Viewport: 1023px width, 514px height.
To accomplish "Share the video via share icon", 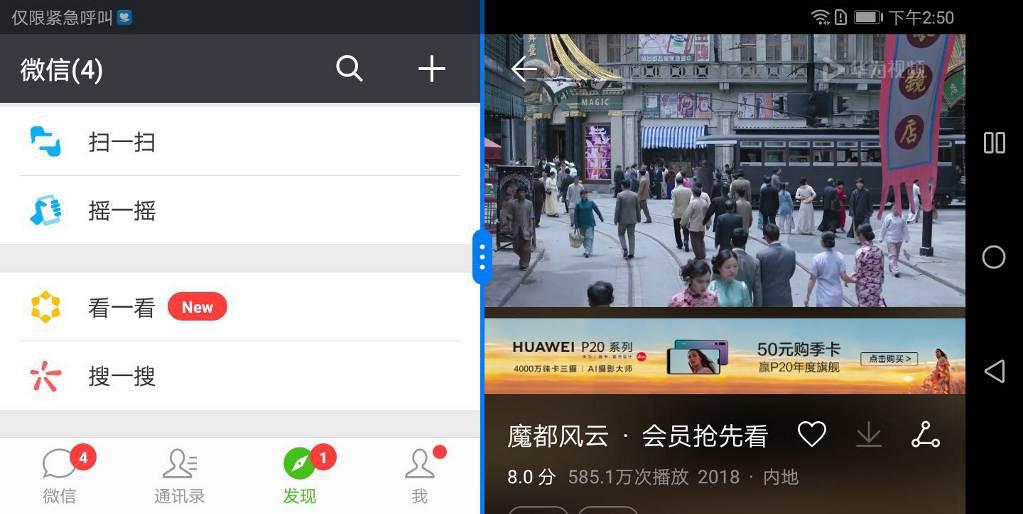I will tap(925, 434).
